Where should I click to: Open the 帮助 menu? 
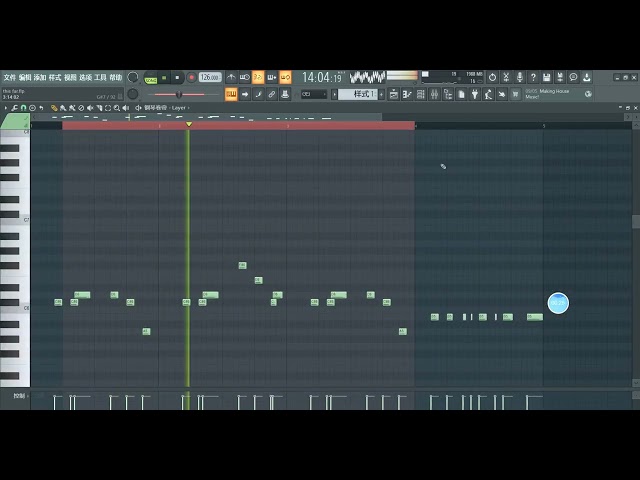(116, 77)
